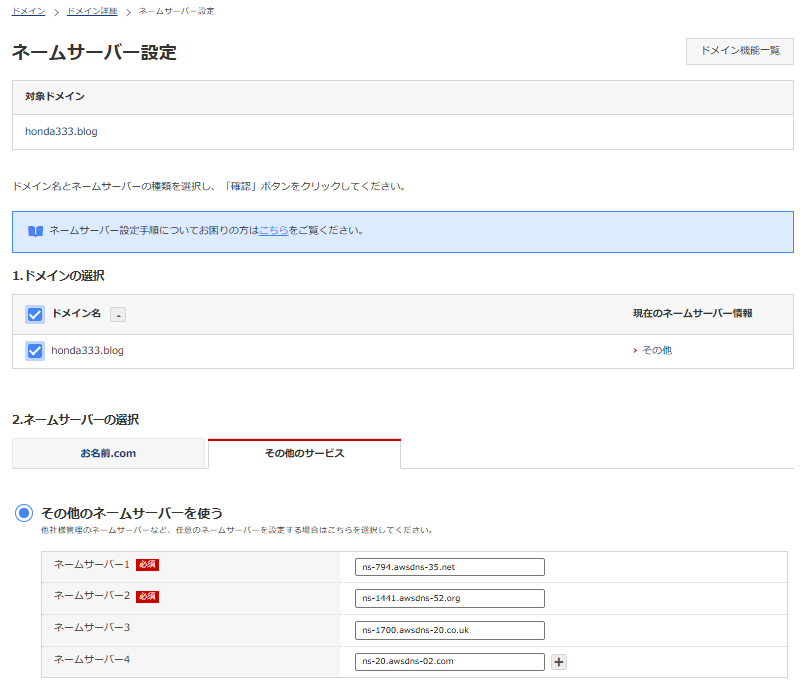Select the その他のネームサーバーを使う radio button
The width and height of the screenshot is (804, 689).
point(24,513)
